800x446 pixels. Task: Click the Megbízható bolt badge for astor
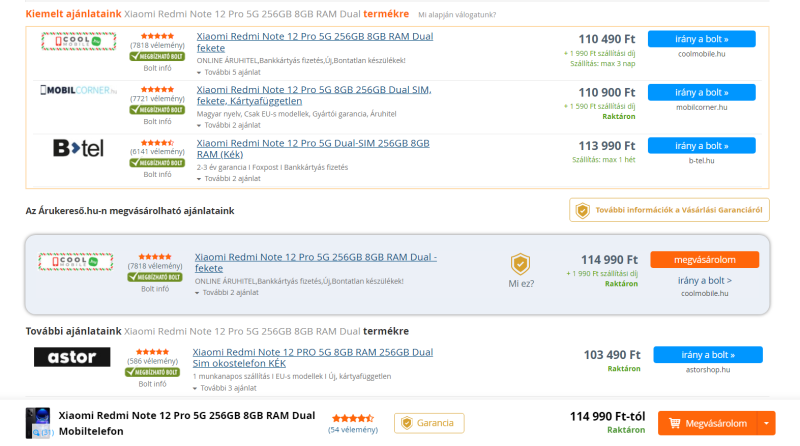152,372
